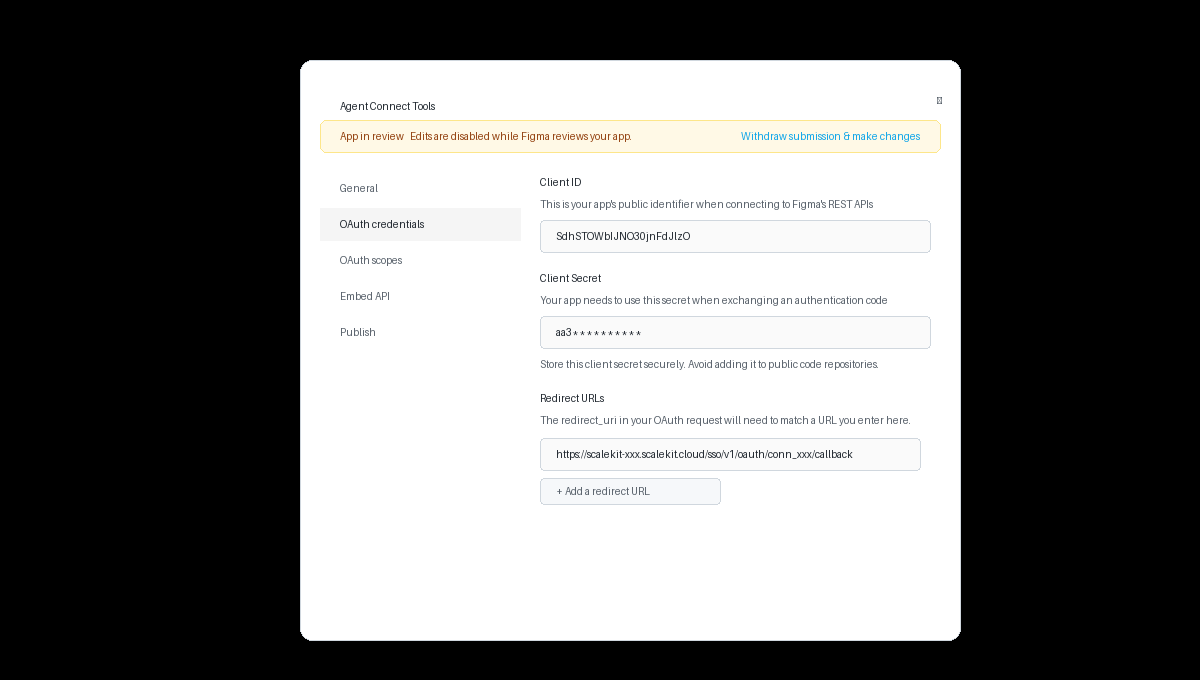The width and height of the screenshot is (1200, 680).
Task: Click the icon in the dialog's top-right corner
Action: 938,100
